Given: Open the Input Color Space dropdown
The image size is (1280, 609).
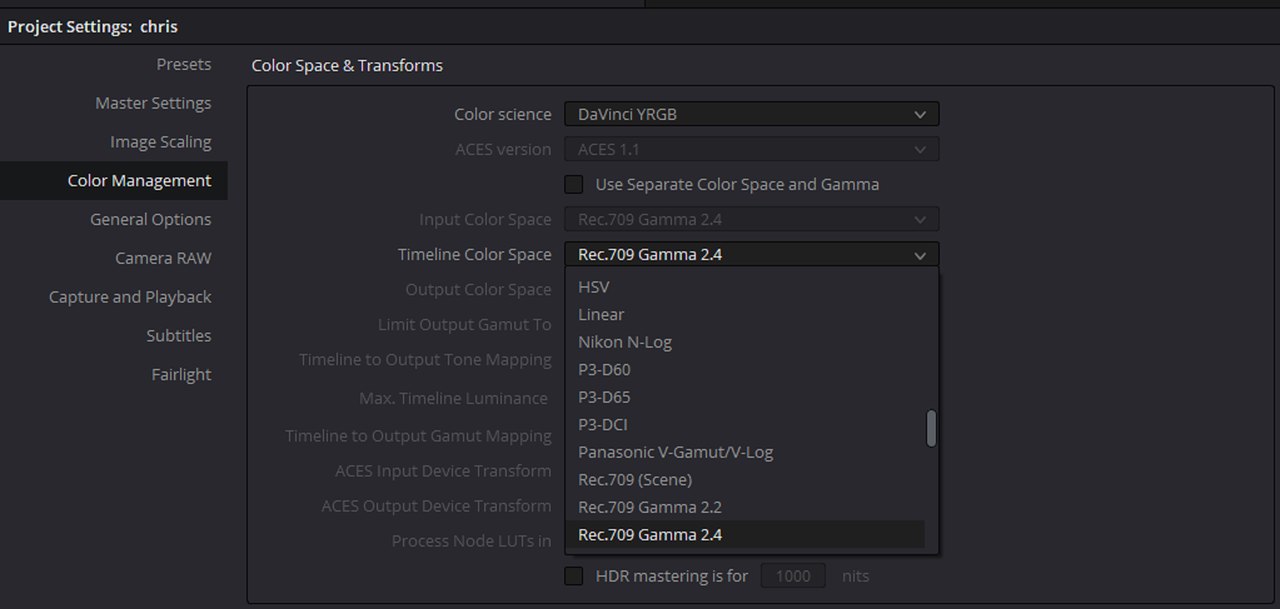Looking at the screenshot, I should click(x=752, y=220).
